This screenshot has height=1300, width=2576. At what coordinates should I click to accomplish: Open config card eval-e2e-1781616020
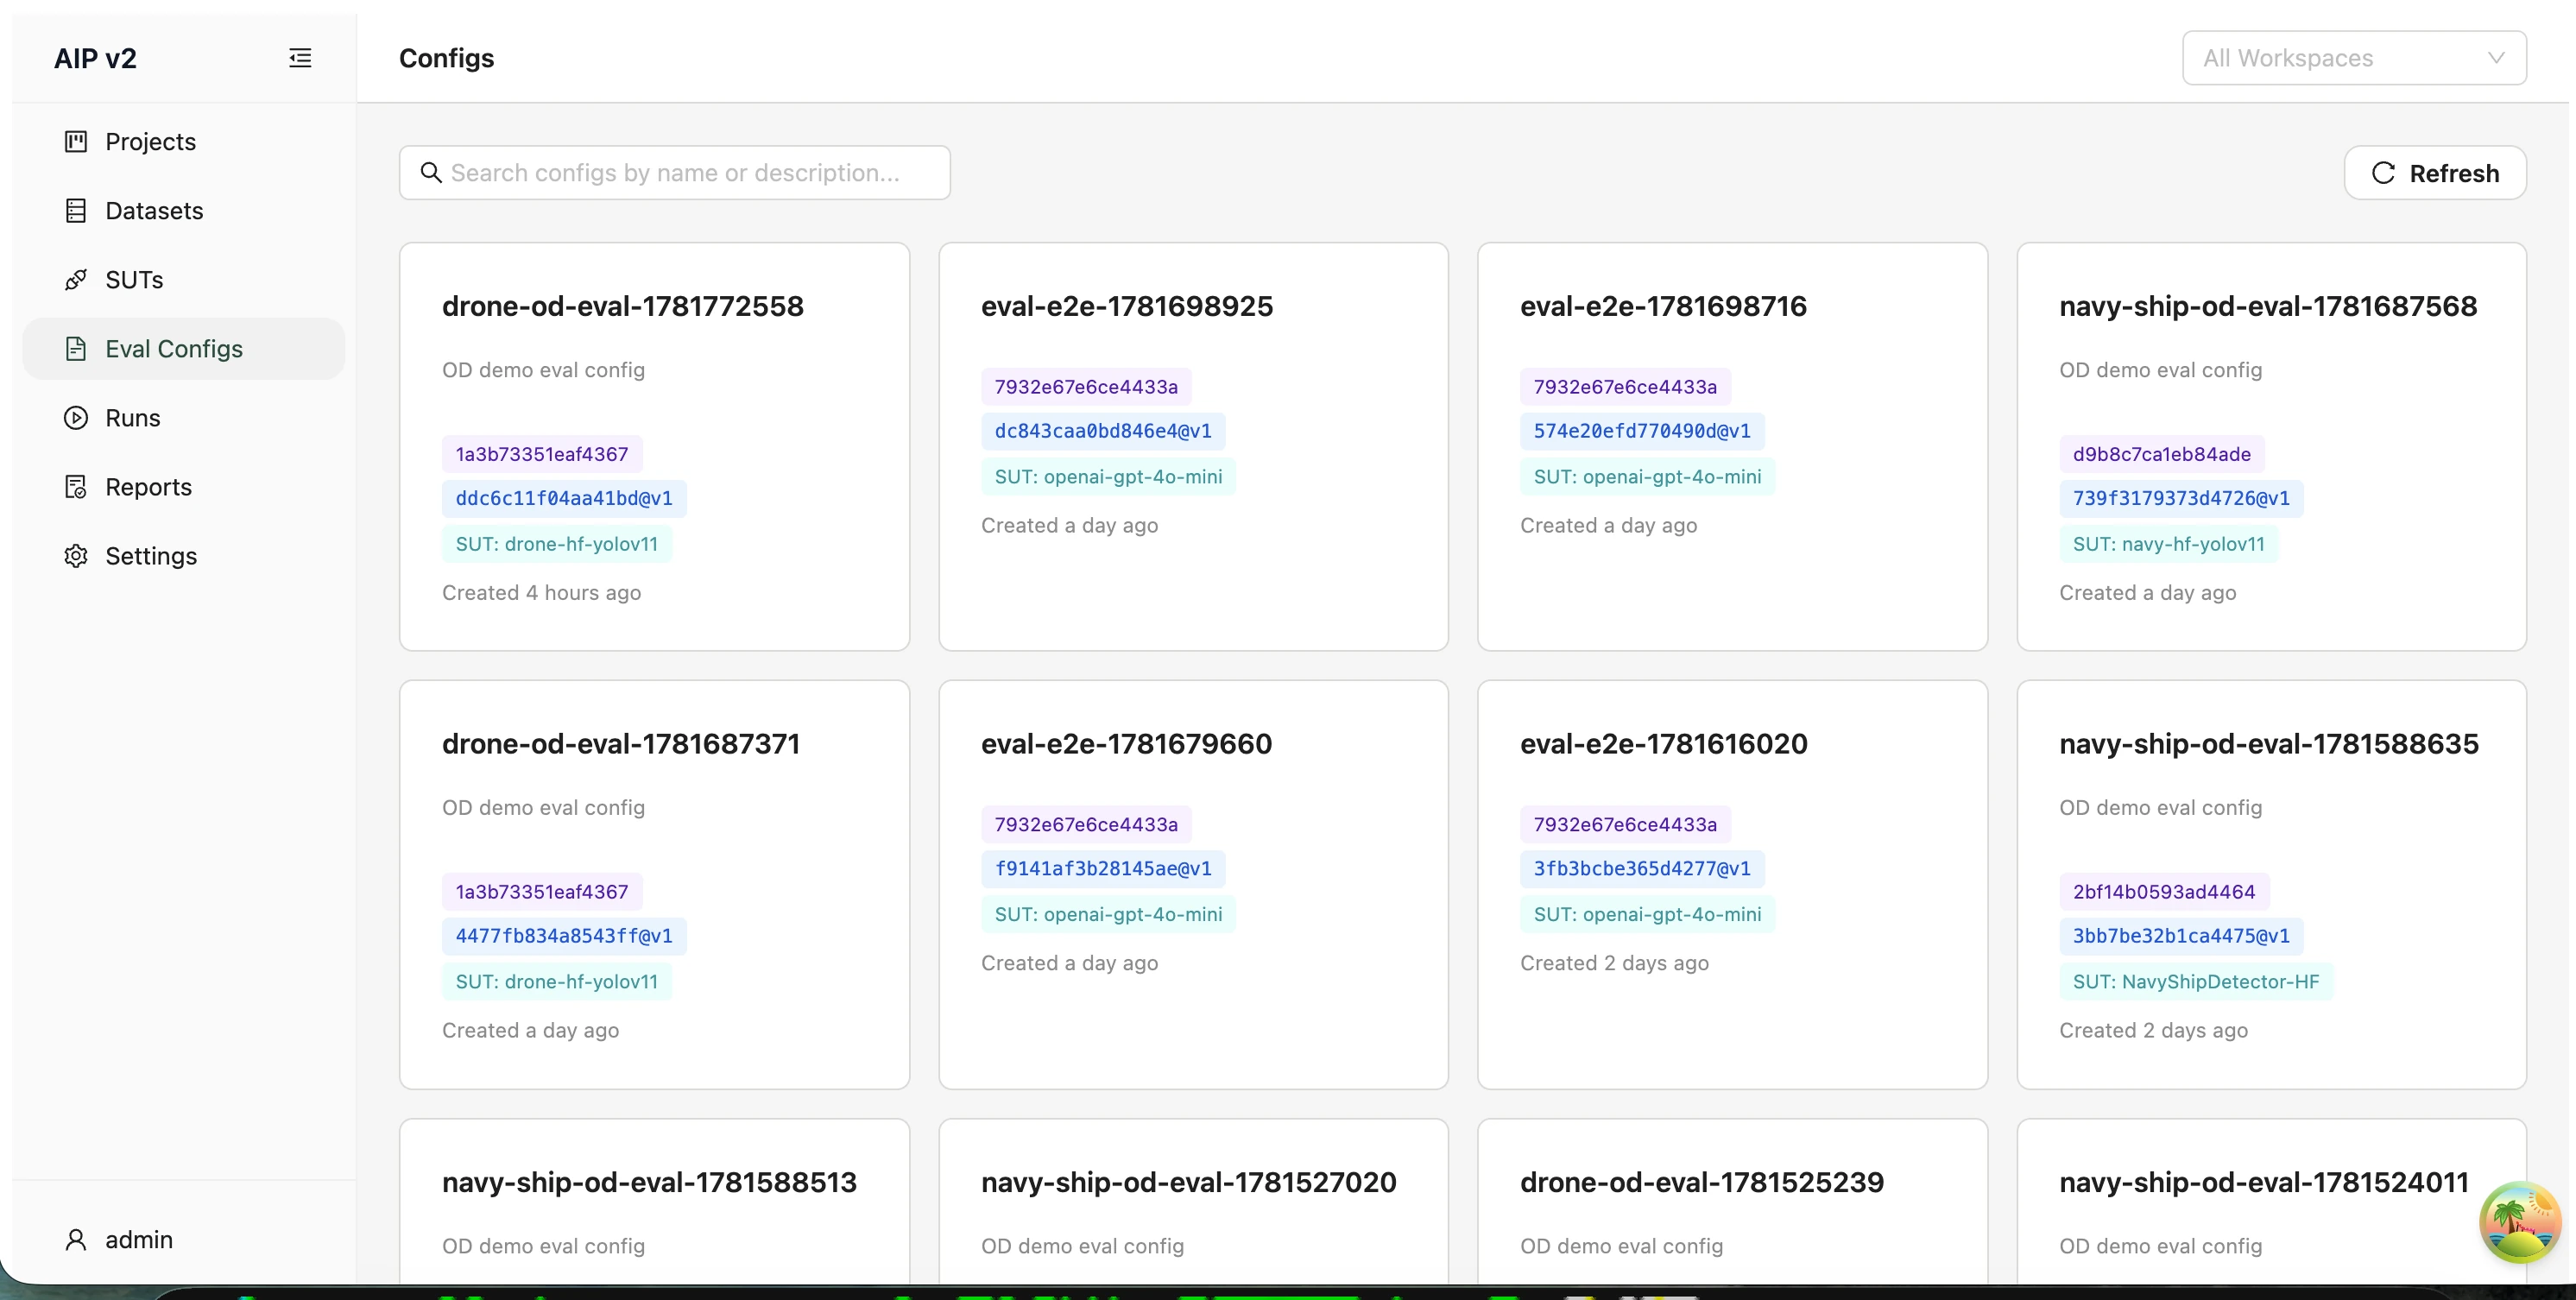coord(1732,884)
